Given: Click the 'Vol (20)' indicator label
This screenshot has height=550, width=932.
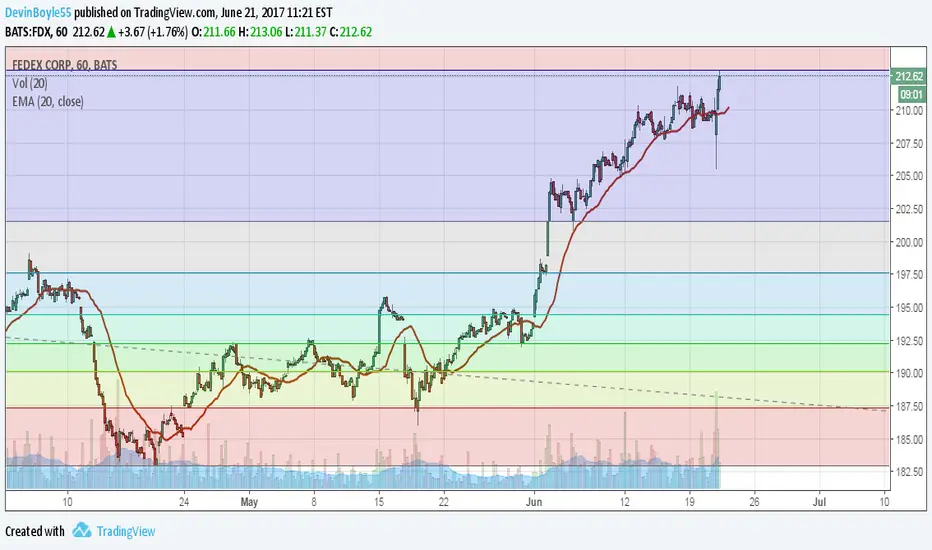Looking at the screenshot, I should click(x=30, y=83).
